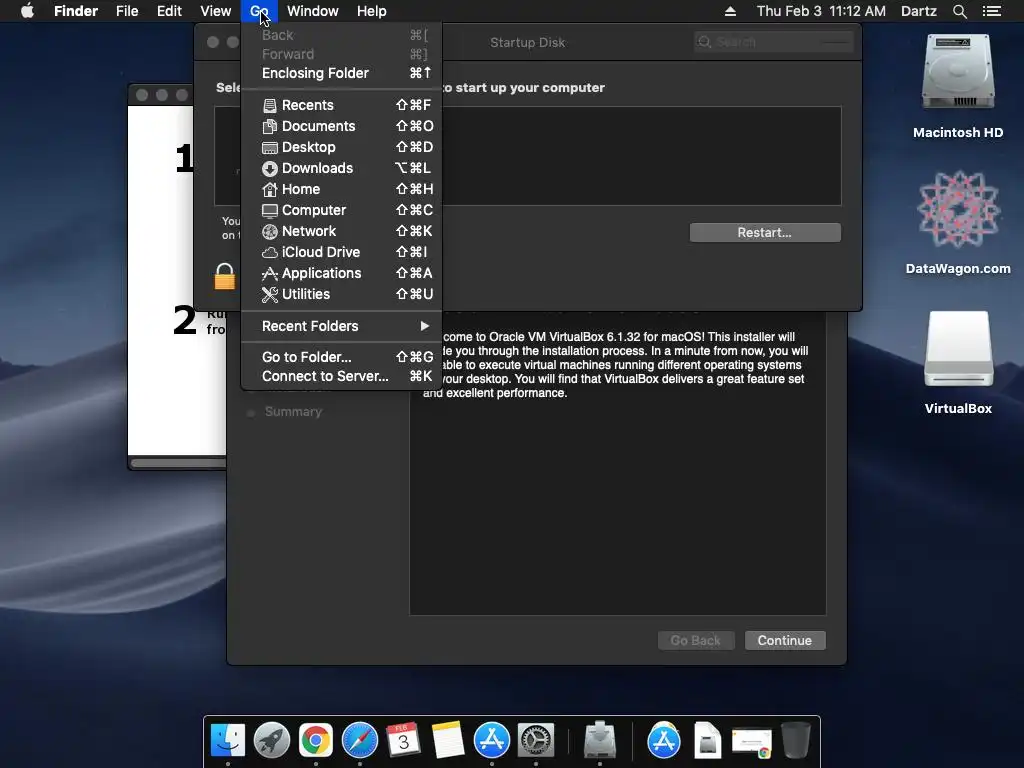Open Notes from the Dock
Viewport: 1024px width, 768px height.
click(447, 740)
